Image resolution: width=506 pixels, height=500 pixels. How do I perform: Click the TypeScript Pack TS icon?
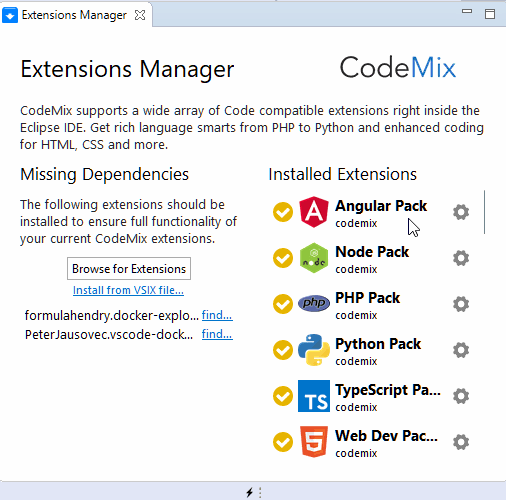[314, 396]
